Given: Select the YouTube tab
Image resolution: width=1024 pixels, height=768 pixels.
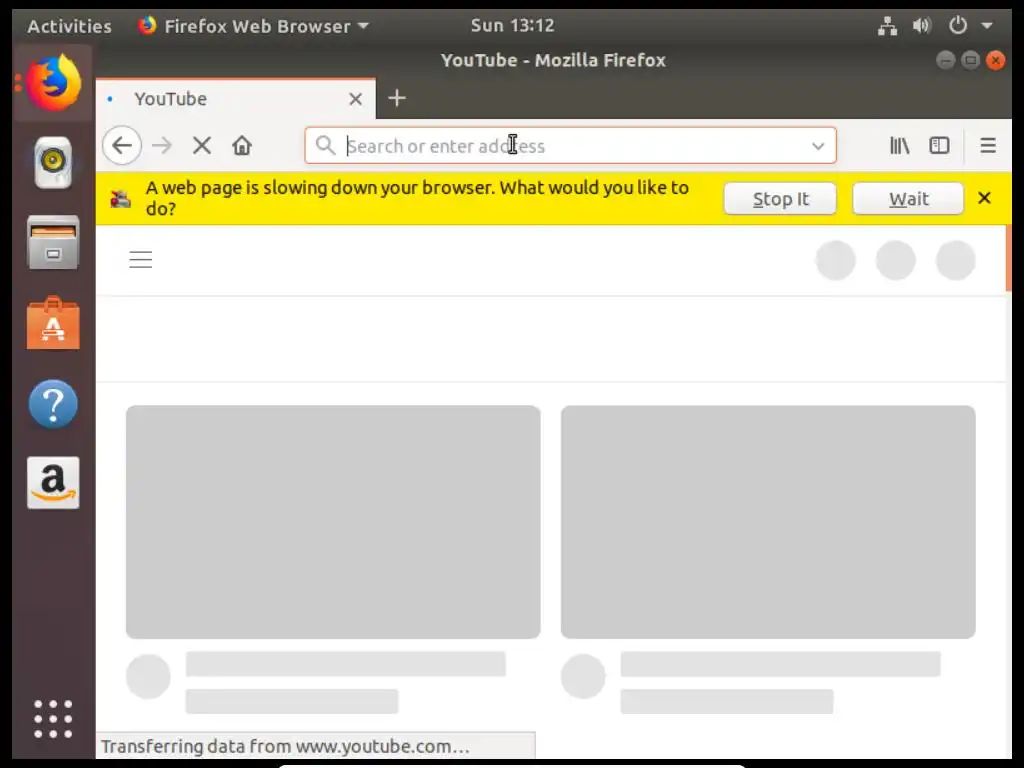Looking at the screenshot, I should coord(236,99).
